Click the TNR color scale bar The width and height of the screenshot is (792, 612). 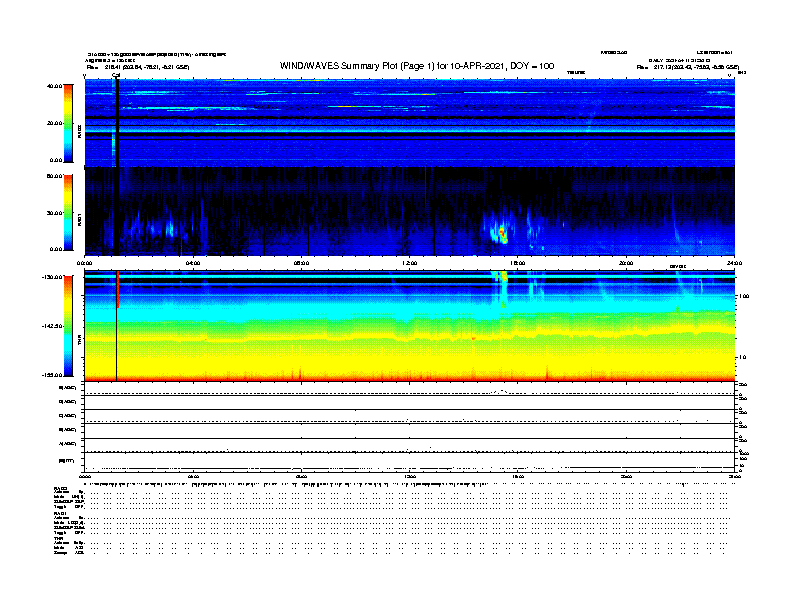click(68, 326)
